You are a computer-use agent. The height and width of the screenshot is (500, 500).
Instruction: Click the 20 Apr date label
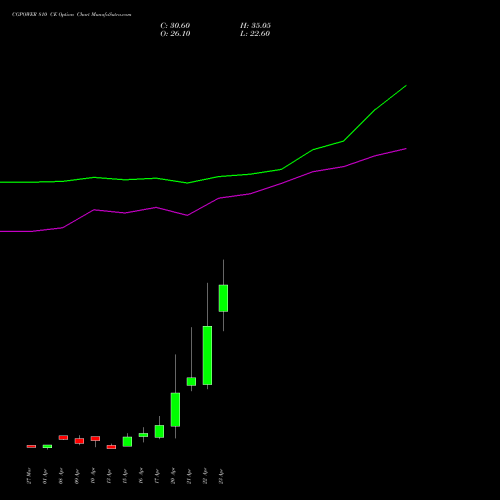tap(173, 476)
